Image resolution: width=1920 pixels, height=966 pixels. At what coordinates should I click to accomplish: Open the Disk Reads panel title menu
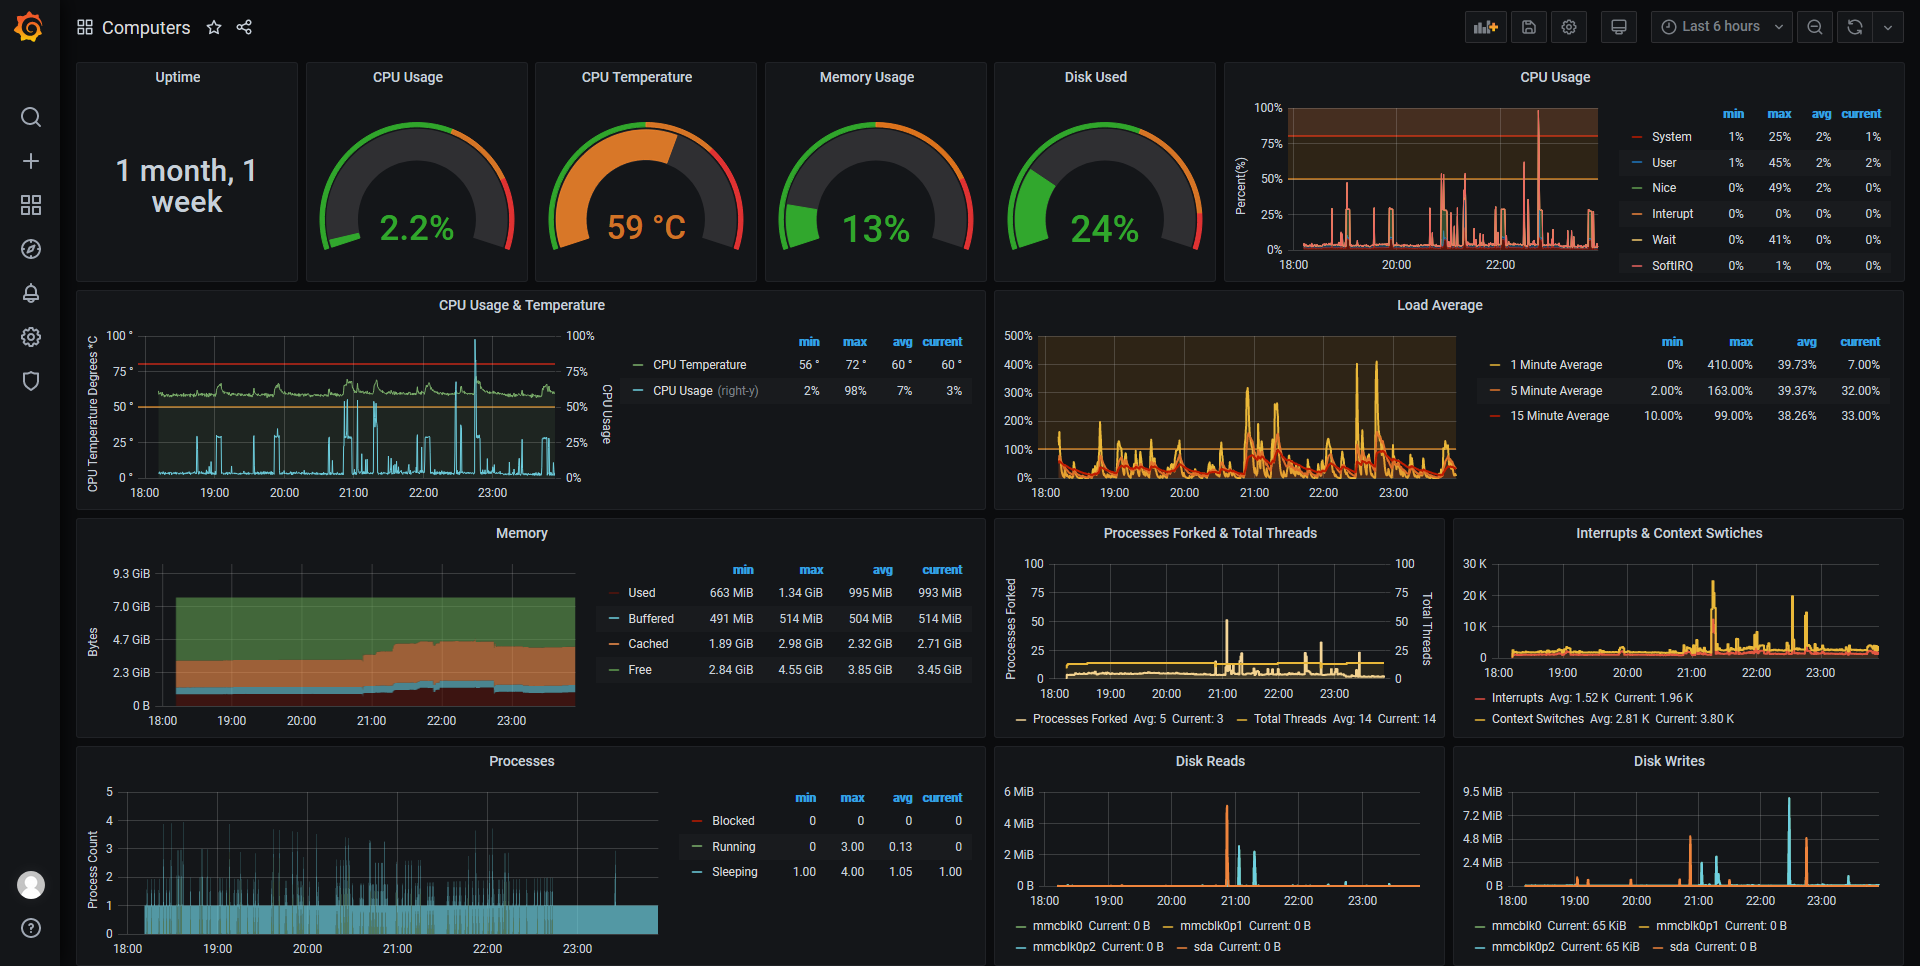[1211, 761]
